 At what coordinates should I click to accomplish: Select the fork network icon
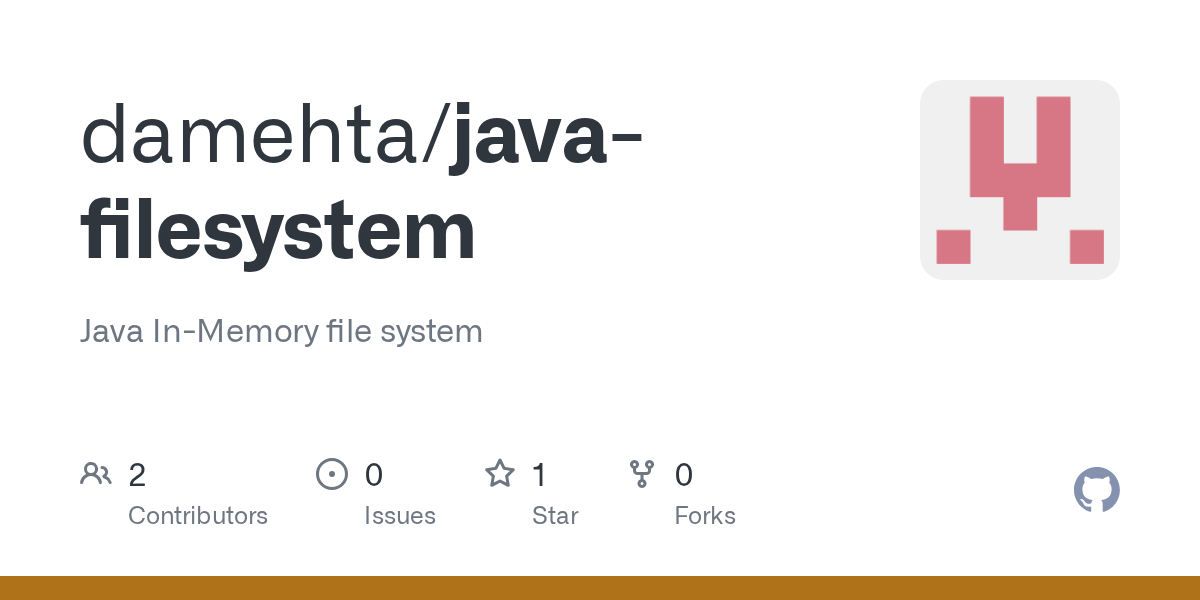tap(641, 474)
